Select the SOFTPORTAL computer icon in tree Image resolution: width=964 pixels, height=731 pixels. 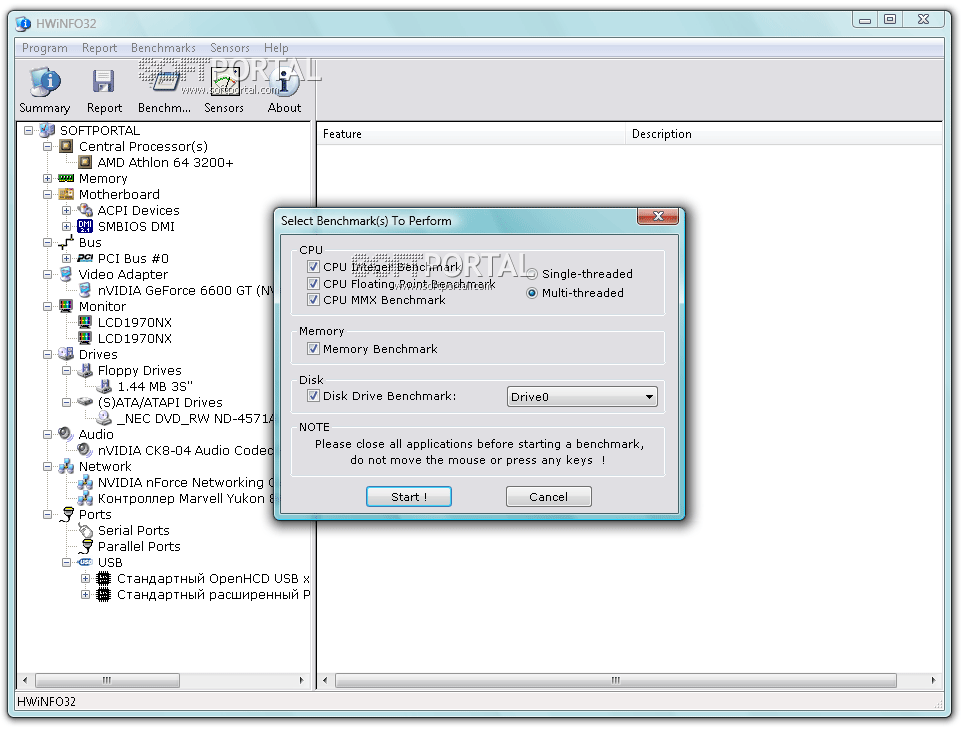pyautogui.click(x=47, y=130)
